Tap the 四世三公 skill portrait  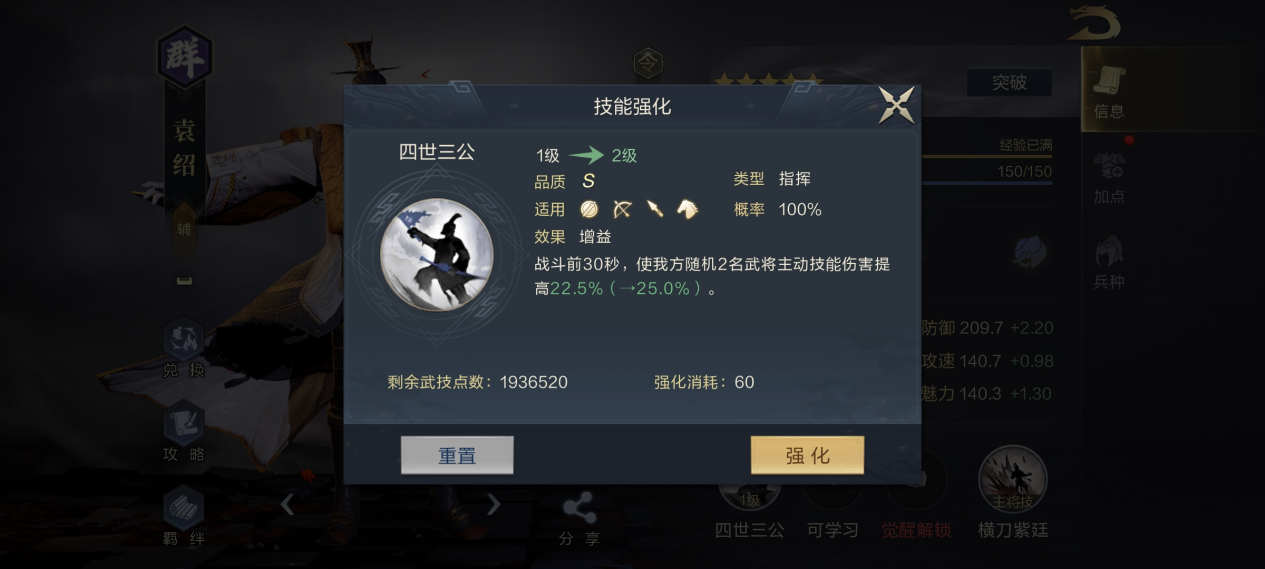tap(437, 254)
